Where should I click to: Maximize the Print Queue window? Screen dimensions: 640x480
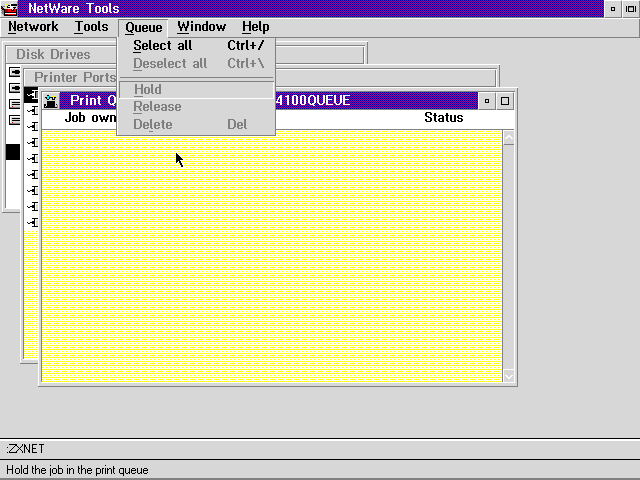point(505,101)
